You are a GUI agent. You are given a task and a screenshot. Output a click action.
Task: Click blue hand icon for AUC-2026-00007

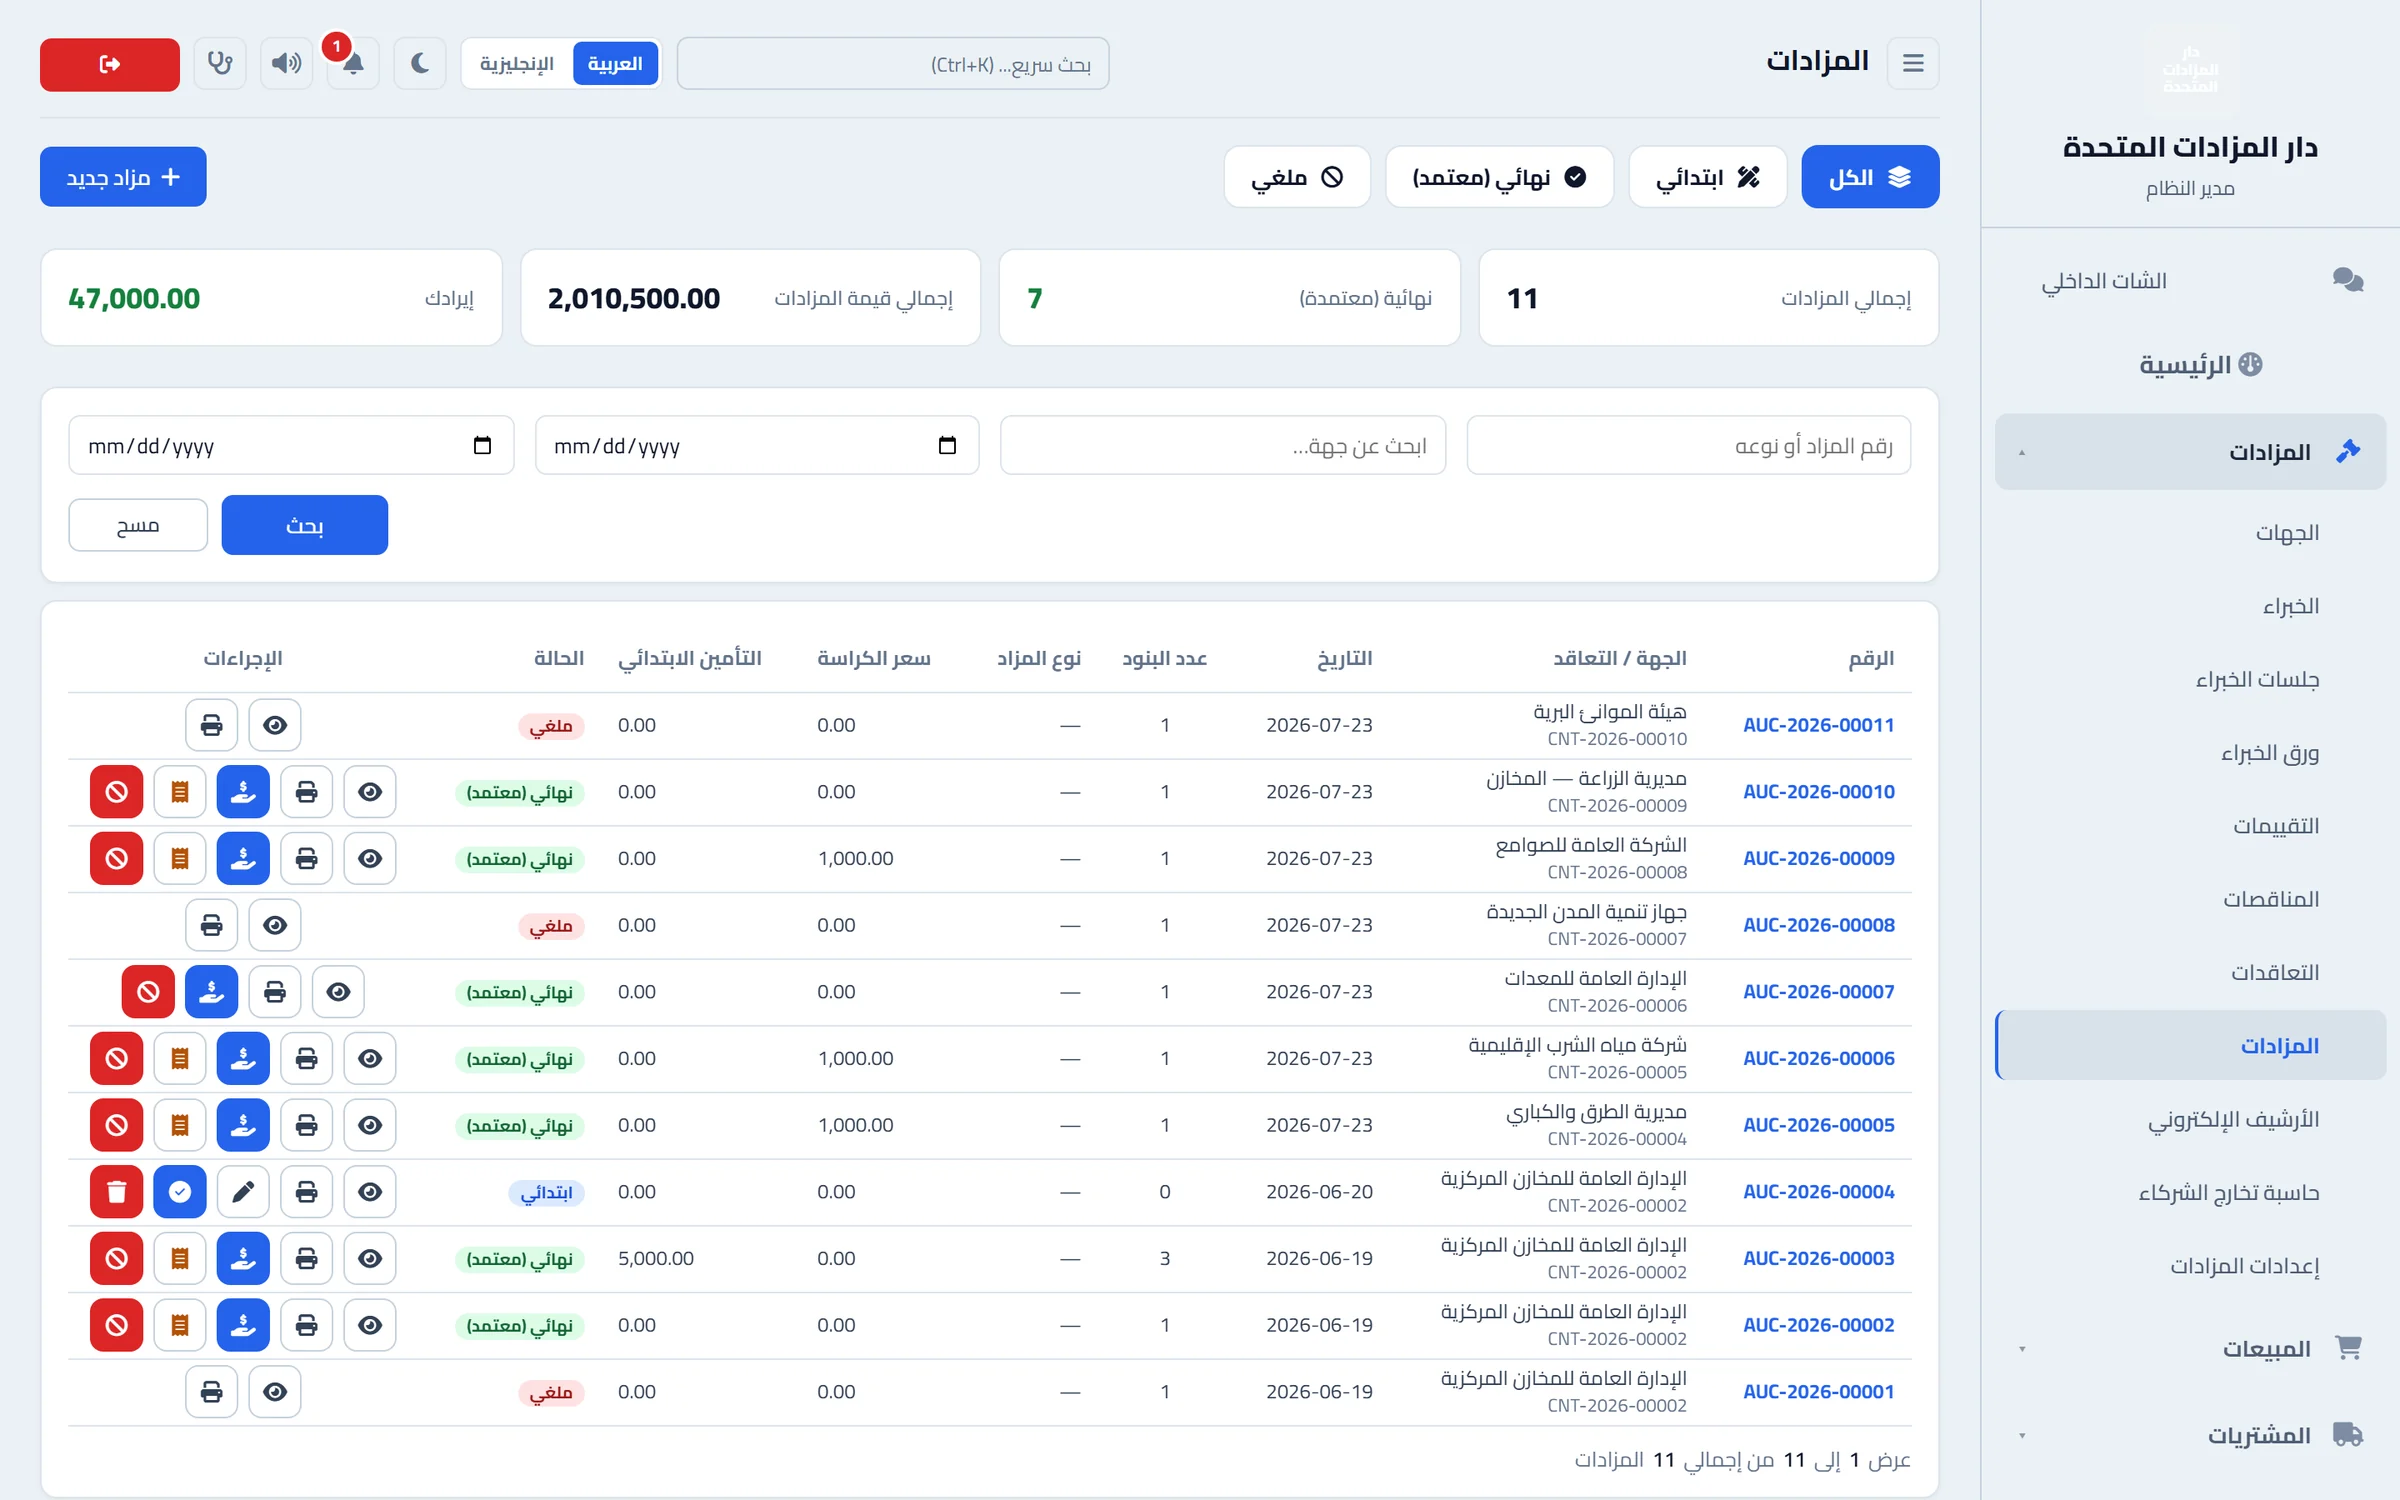tap(211, 992)
